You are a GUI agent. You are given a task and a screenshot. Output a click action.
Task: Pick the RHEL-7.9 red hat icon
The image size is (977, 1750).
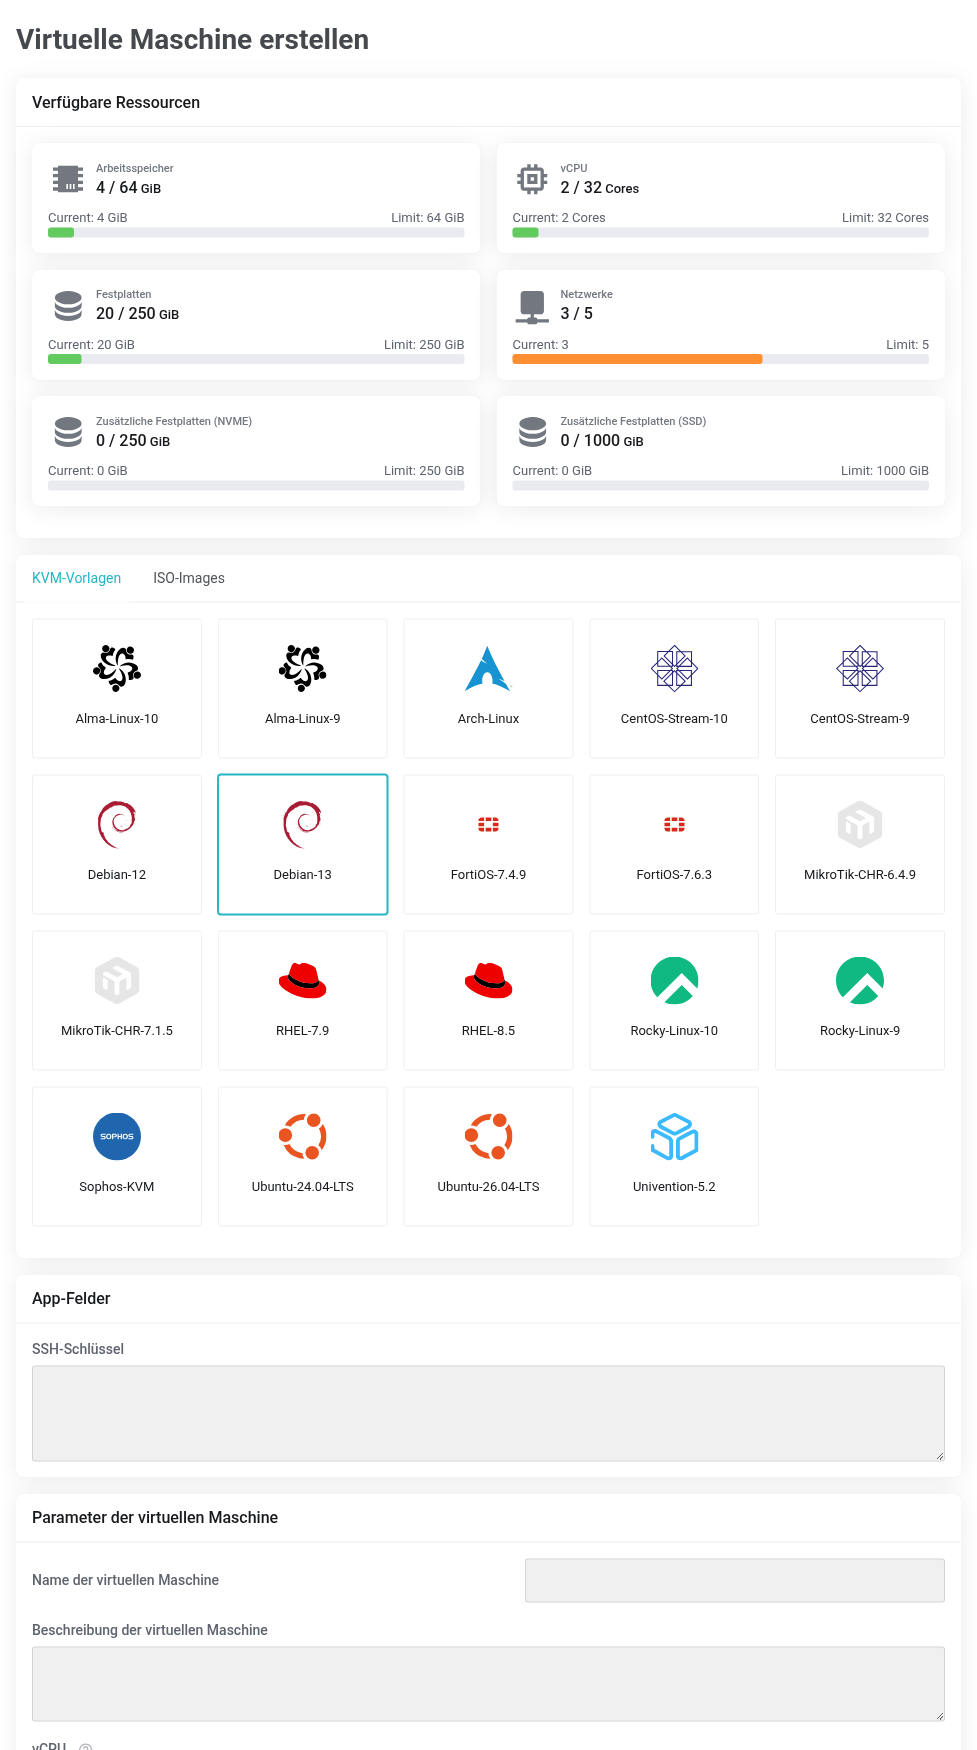(303, 980)
